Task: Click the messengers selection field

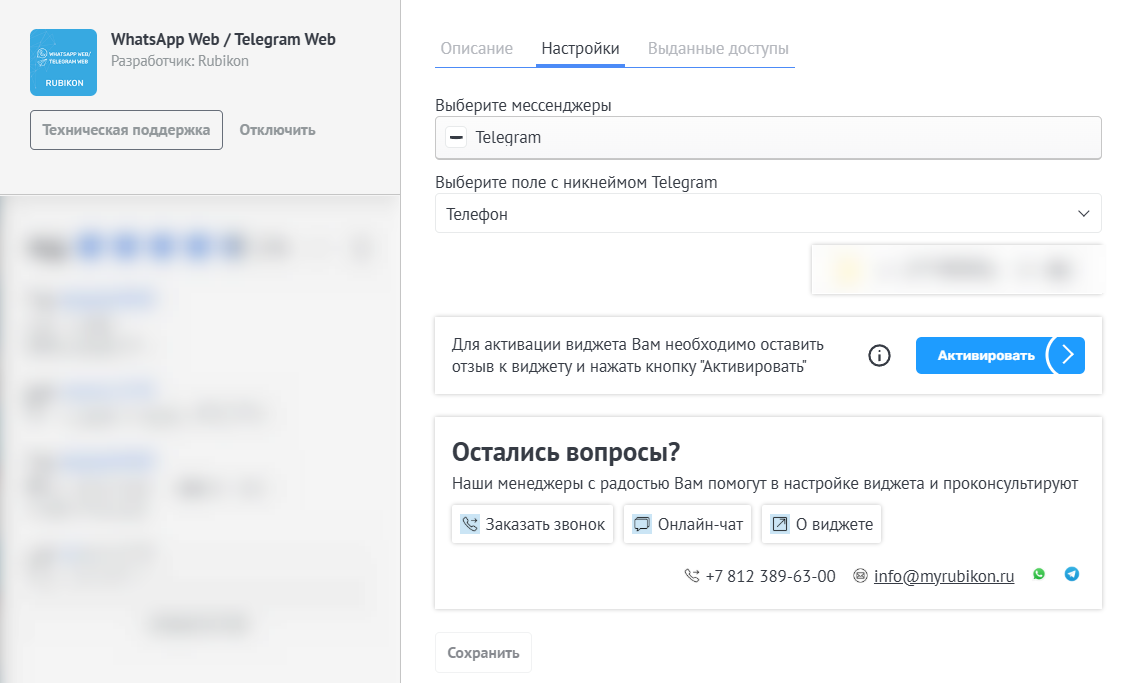Action: [768, 137]
